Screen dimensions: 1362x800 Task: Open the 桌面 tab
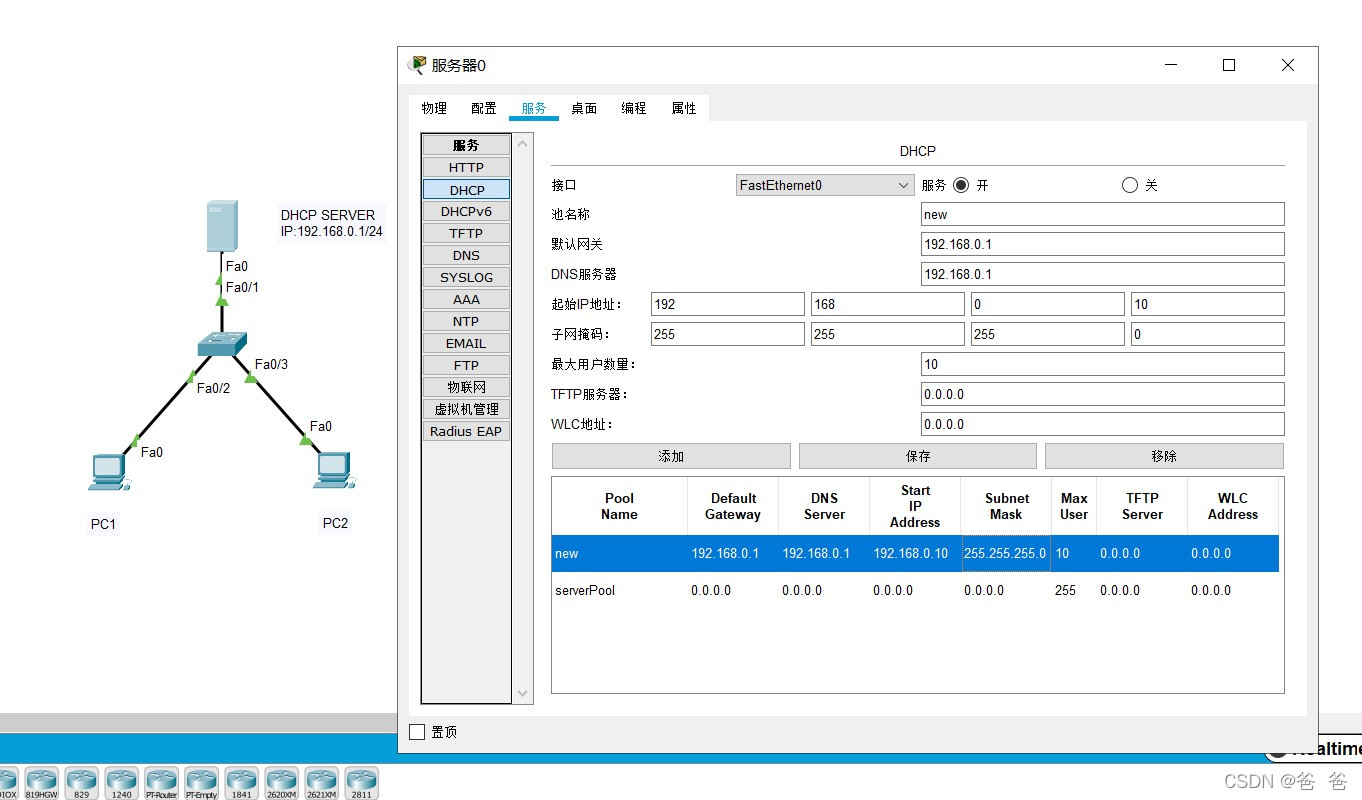coord(584,108)
